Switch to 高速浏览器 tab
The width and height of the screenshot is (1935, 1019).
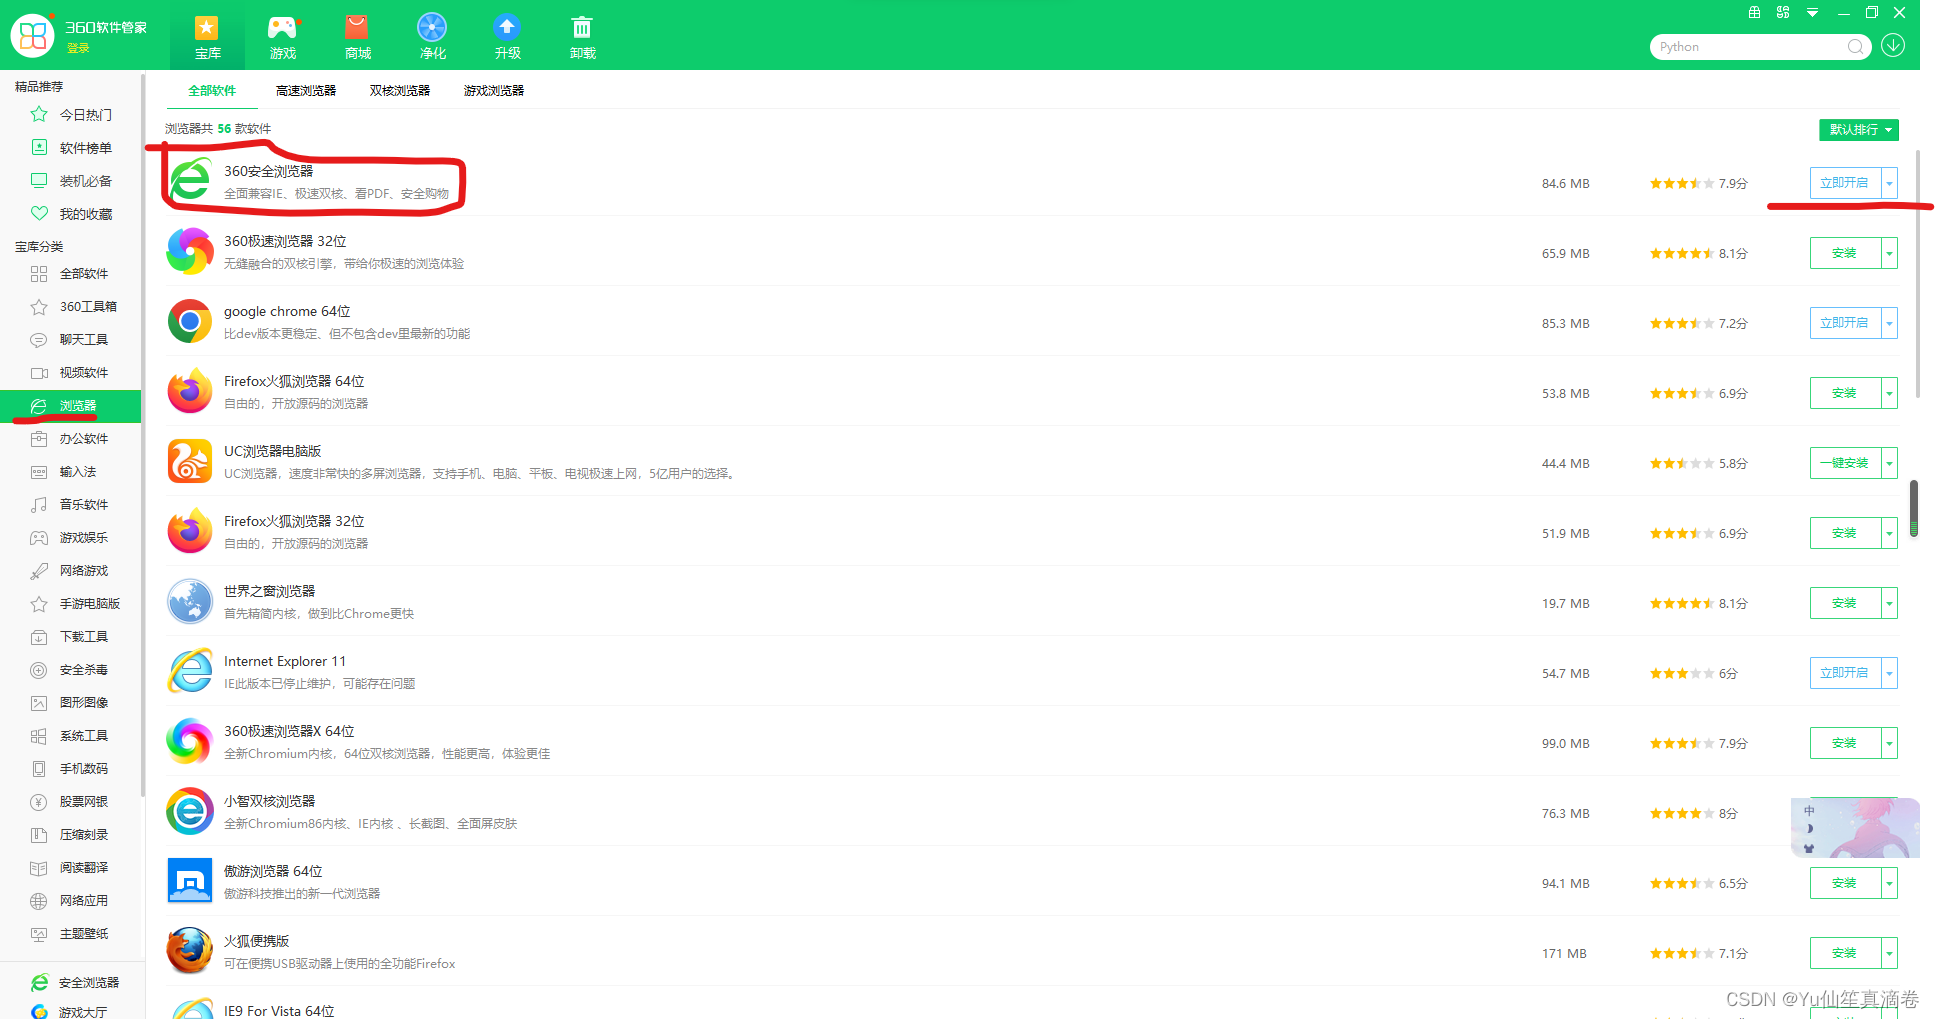point(306,91)
